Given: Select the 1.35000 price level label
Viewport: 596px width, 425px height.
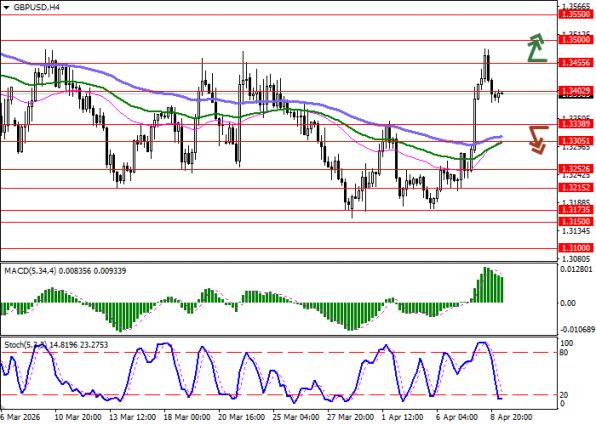Looking at the screenshot, I should pos(576,40).
